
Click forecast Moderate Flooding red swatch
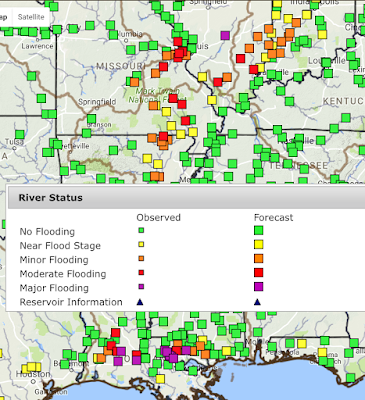click(259, 273)
